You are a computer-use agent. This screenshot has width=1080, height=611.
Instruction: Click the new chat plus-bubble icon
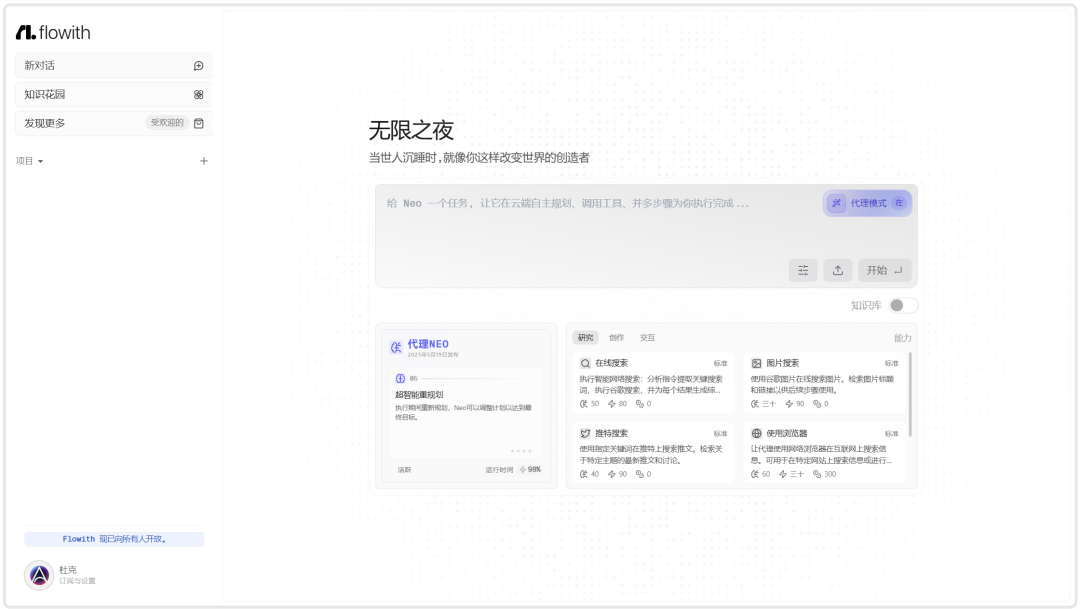click(x=198, y=66)
